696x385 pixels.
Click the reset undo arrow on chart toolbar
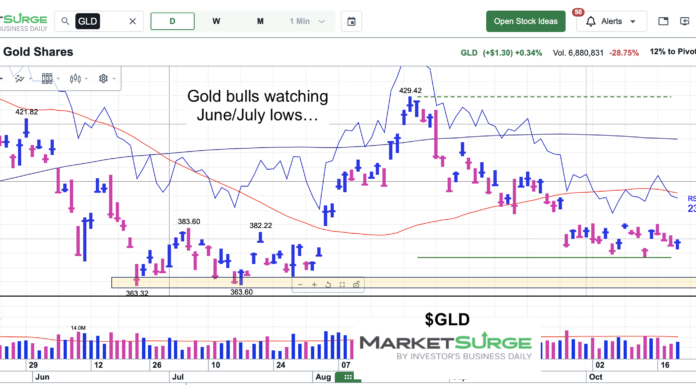click(328, 285)
